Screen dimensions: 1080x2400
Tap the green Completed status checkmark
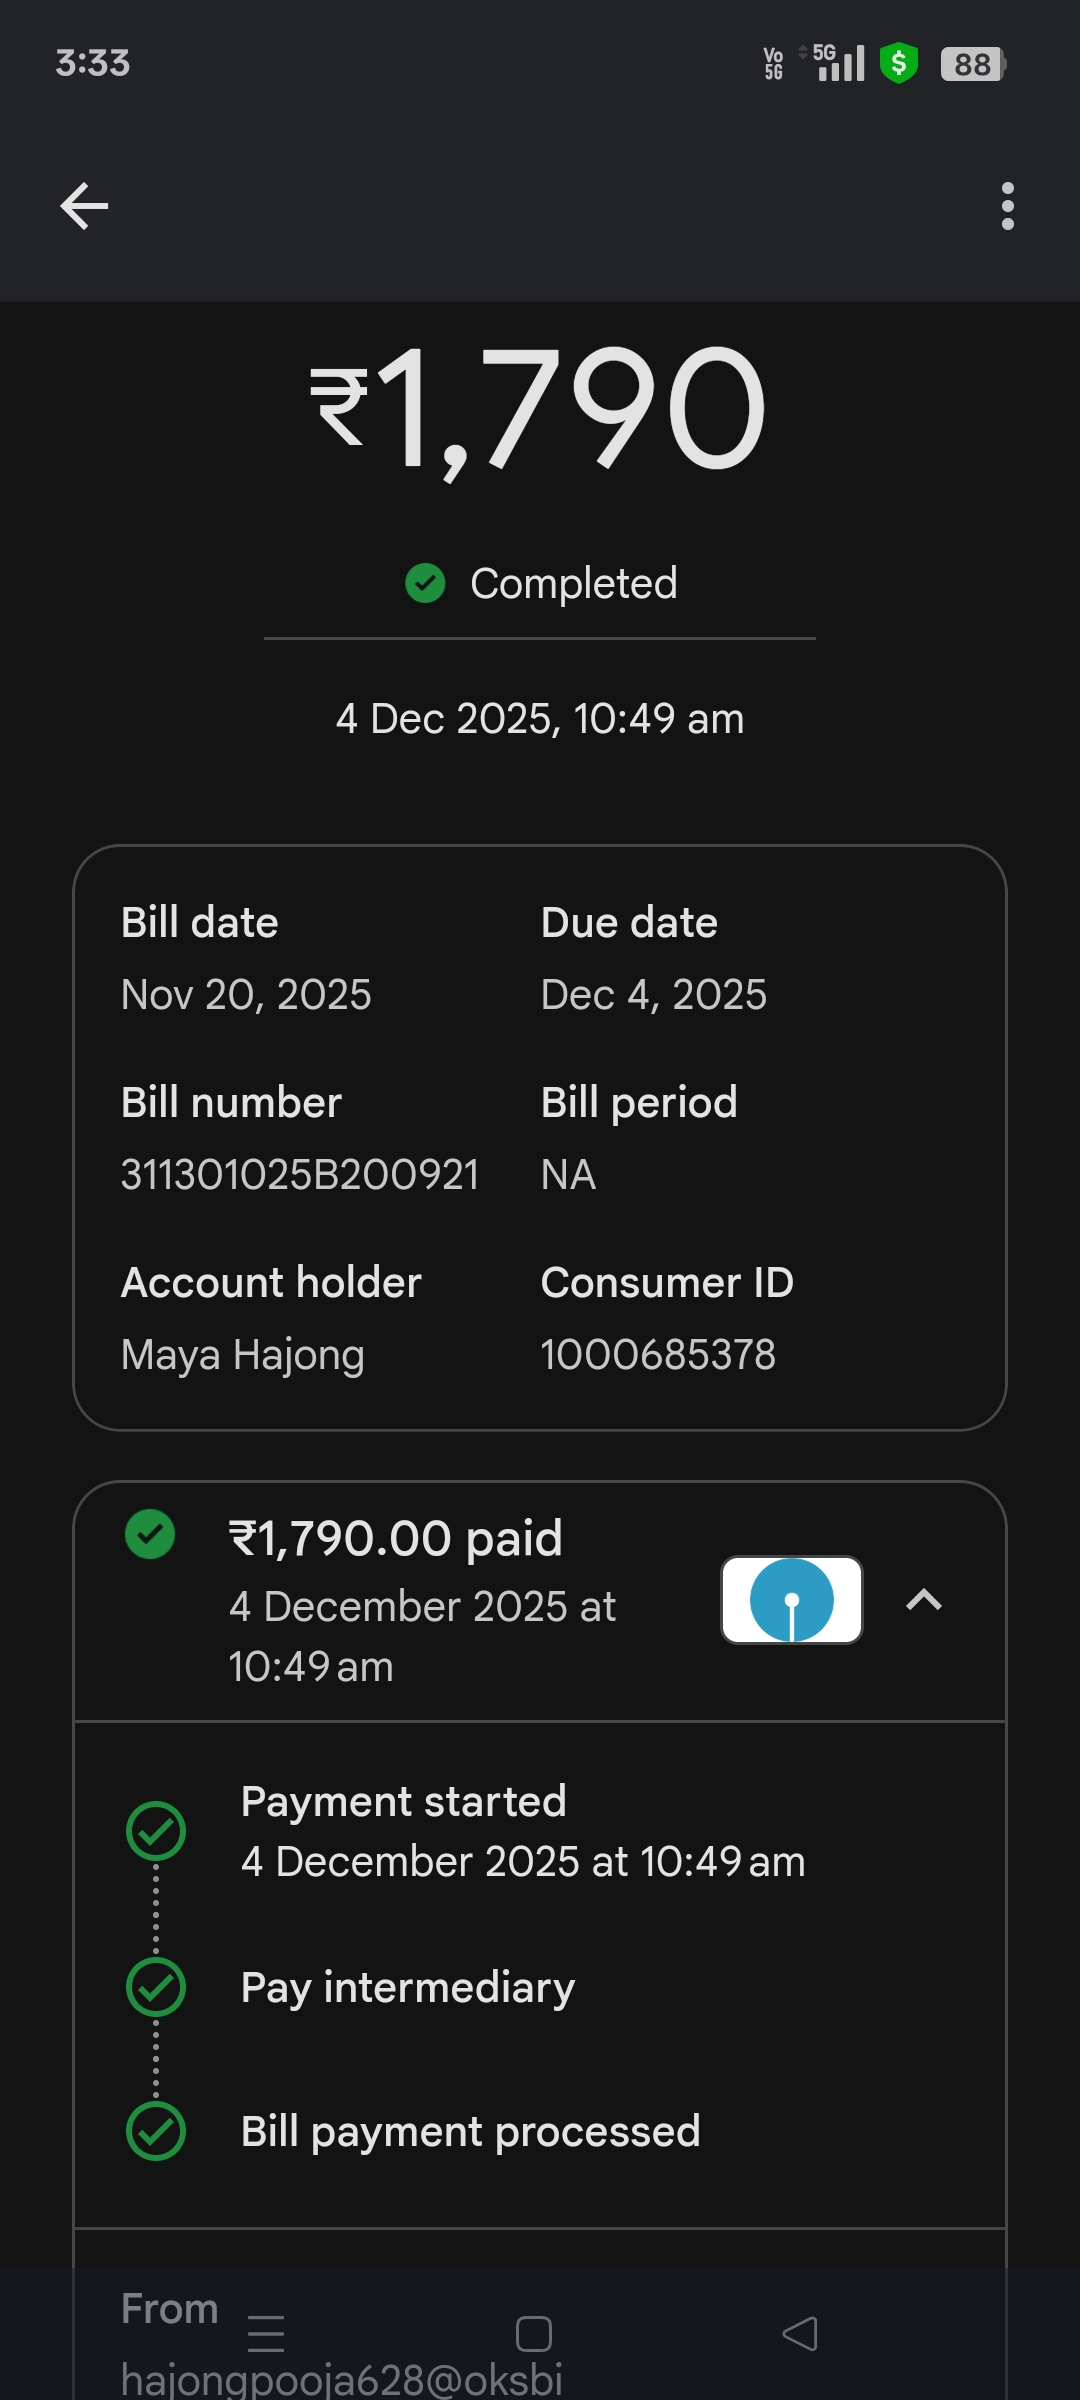[425, 583]
